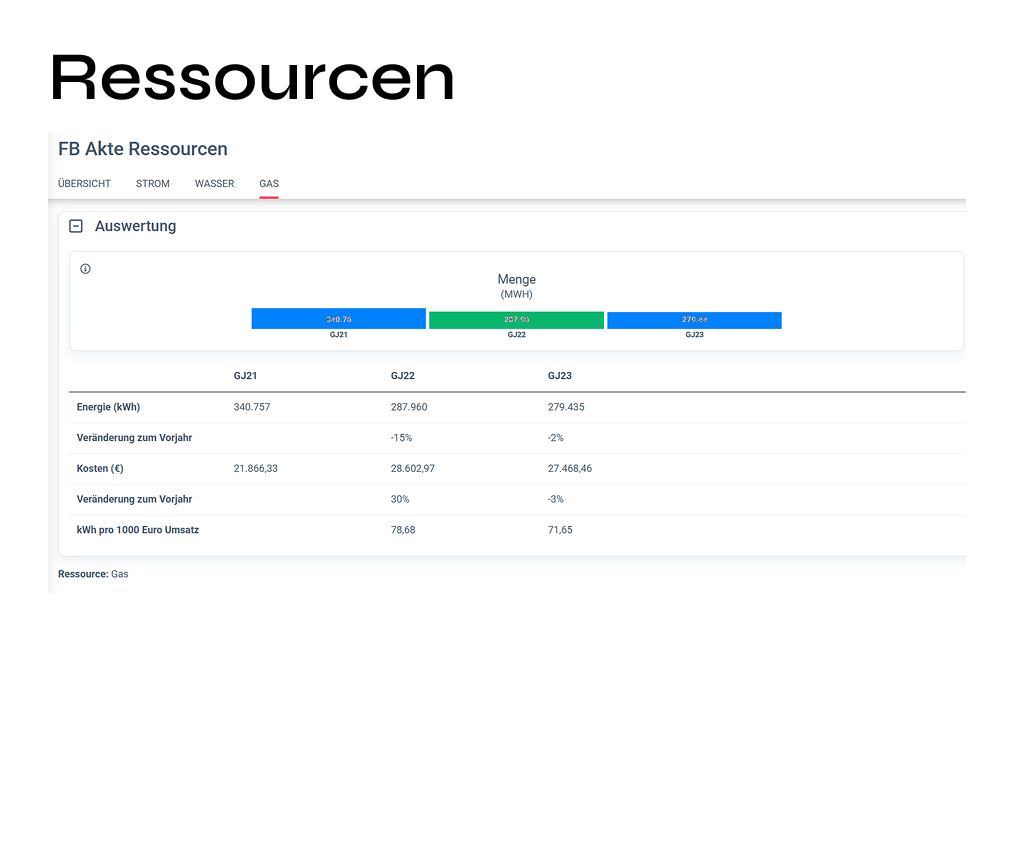Open the info icon in the chart panel
1024x867 pixels.
click(85, 268)
